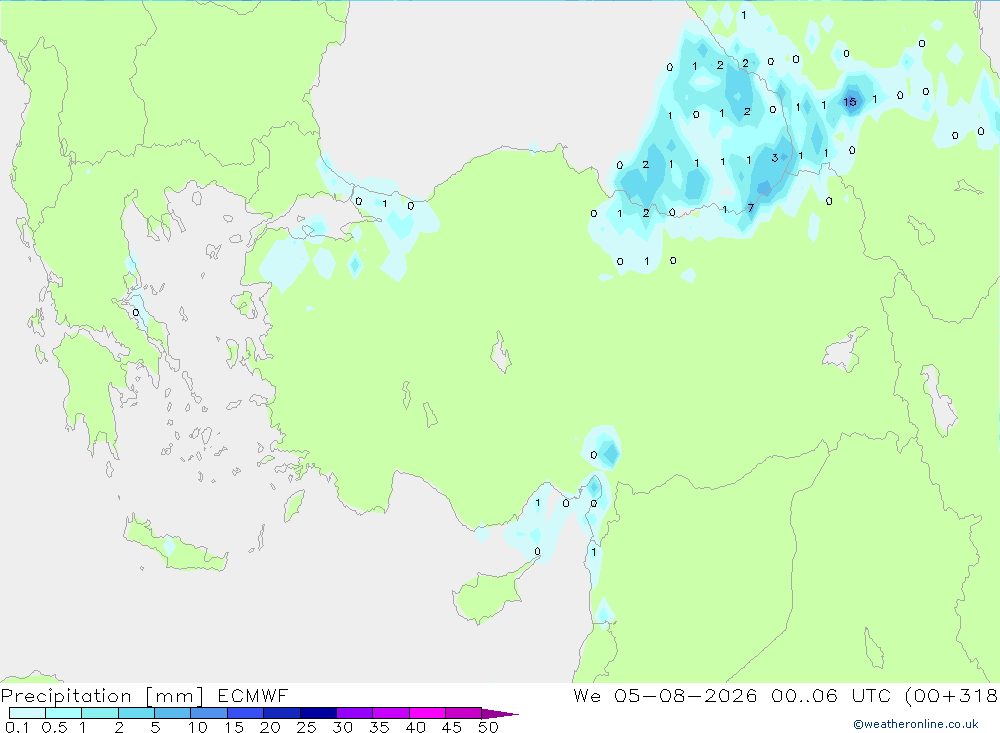Select the 5–10 mm legend color swatch
Screen dimensions: 1000x733
(x=172, y=713)
